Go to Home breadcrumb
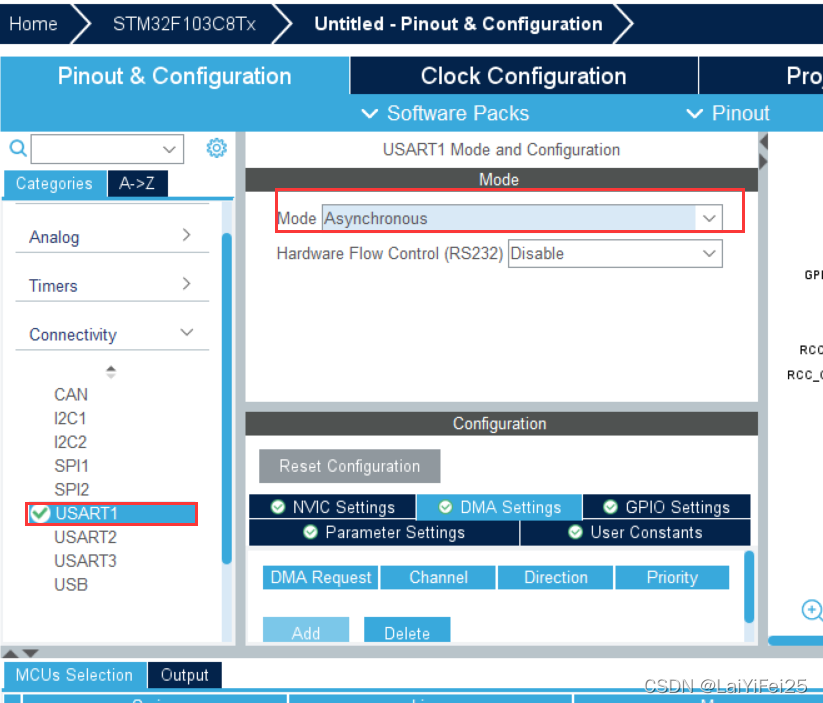Viewport: 823px width, 703px height. tap(34, 24)
